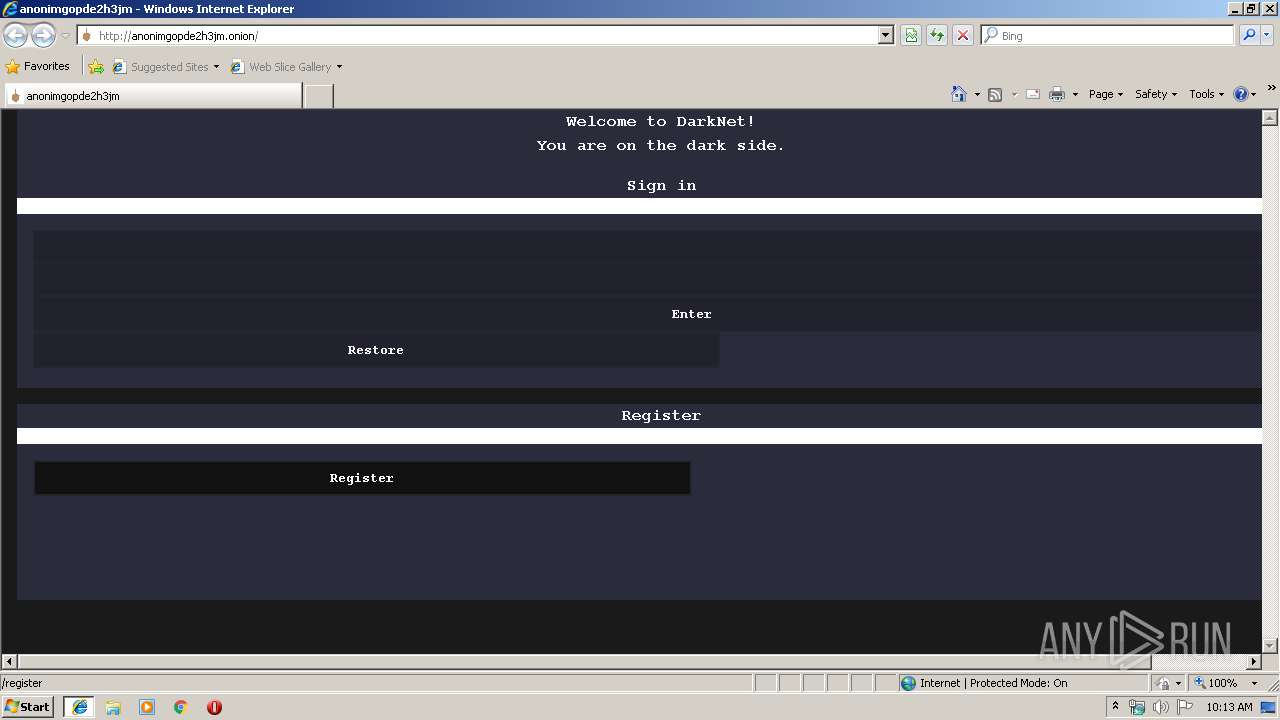This screenshot has width=1280, height=720.
Task: Click the browser Back arrow
Action: pyautogui.click(x=16, y=36)
